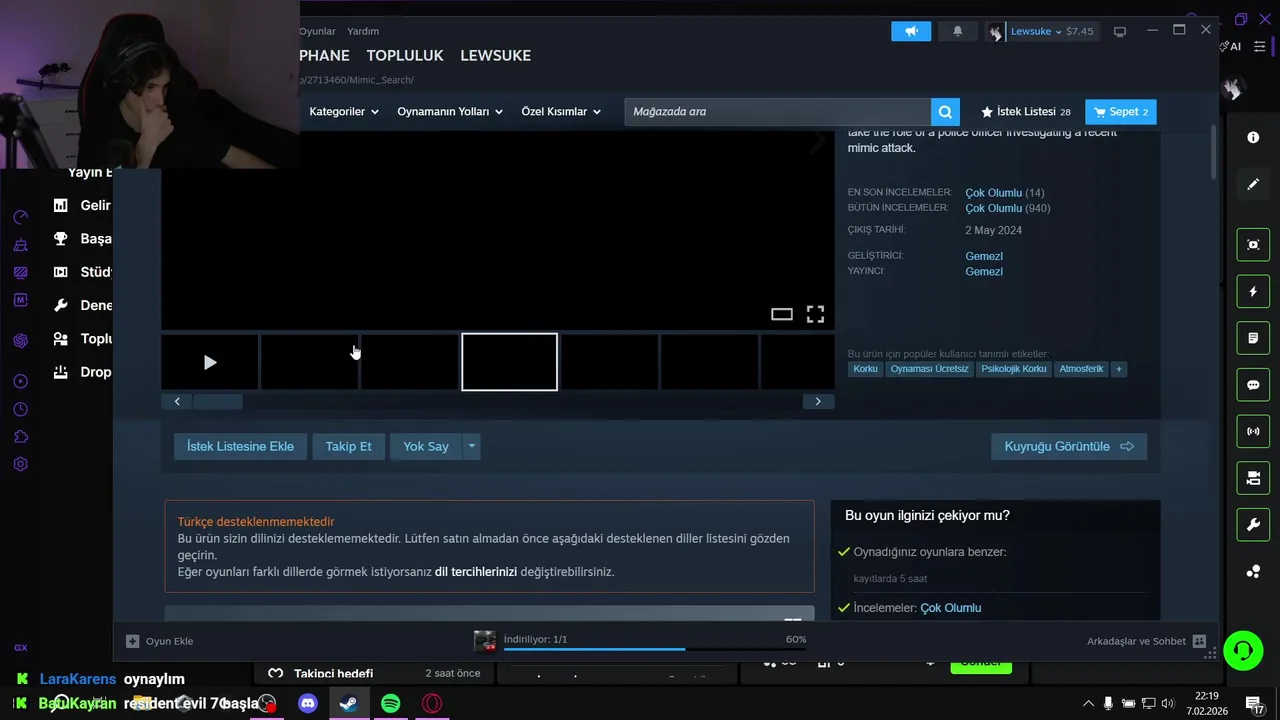Open the Başarılar trophy item in streaming sidebar
Viewport: 1280px width, 720px height.
point(82,239)
